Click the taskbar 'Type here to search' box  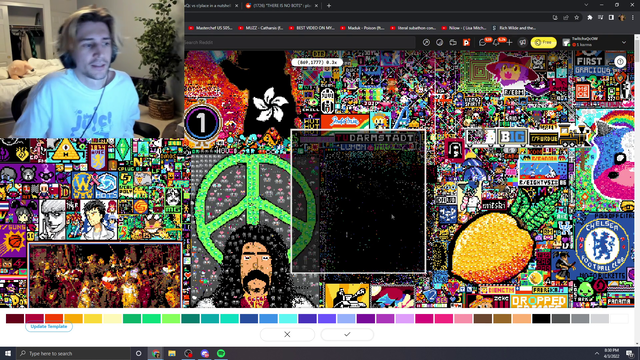click(x=73, y=353)
